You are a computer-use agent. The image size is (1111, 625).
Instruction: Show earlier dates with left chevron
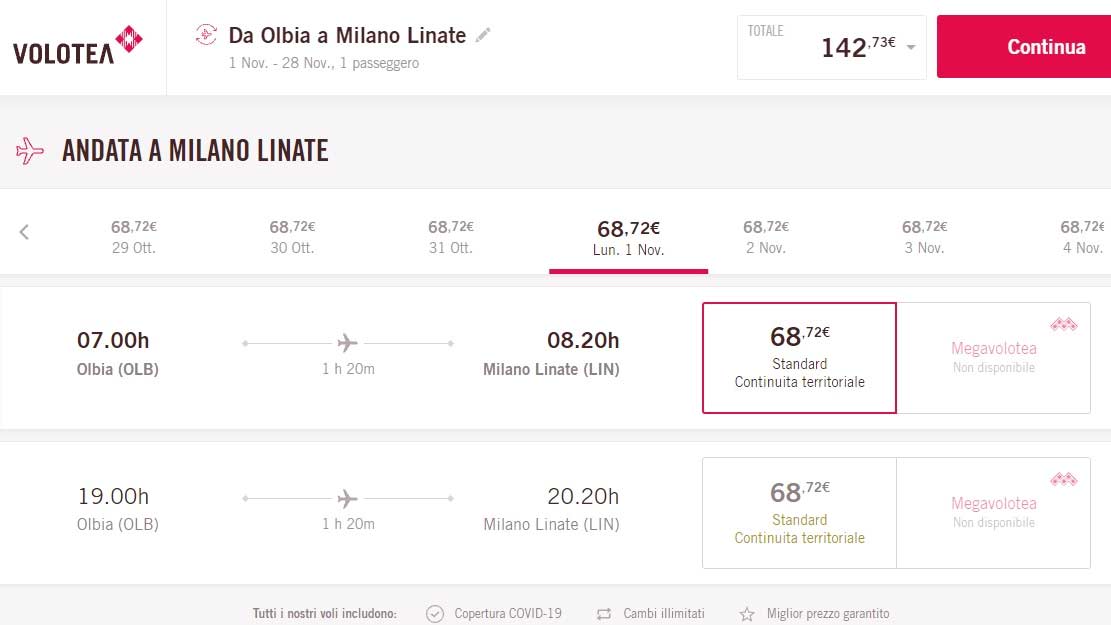tap(24, 232)
